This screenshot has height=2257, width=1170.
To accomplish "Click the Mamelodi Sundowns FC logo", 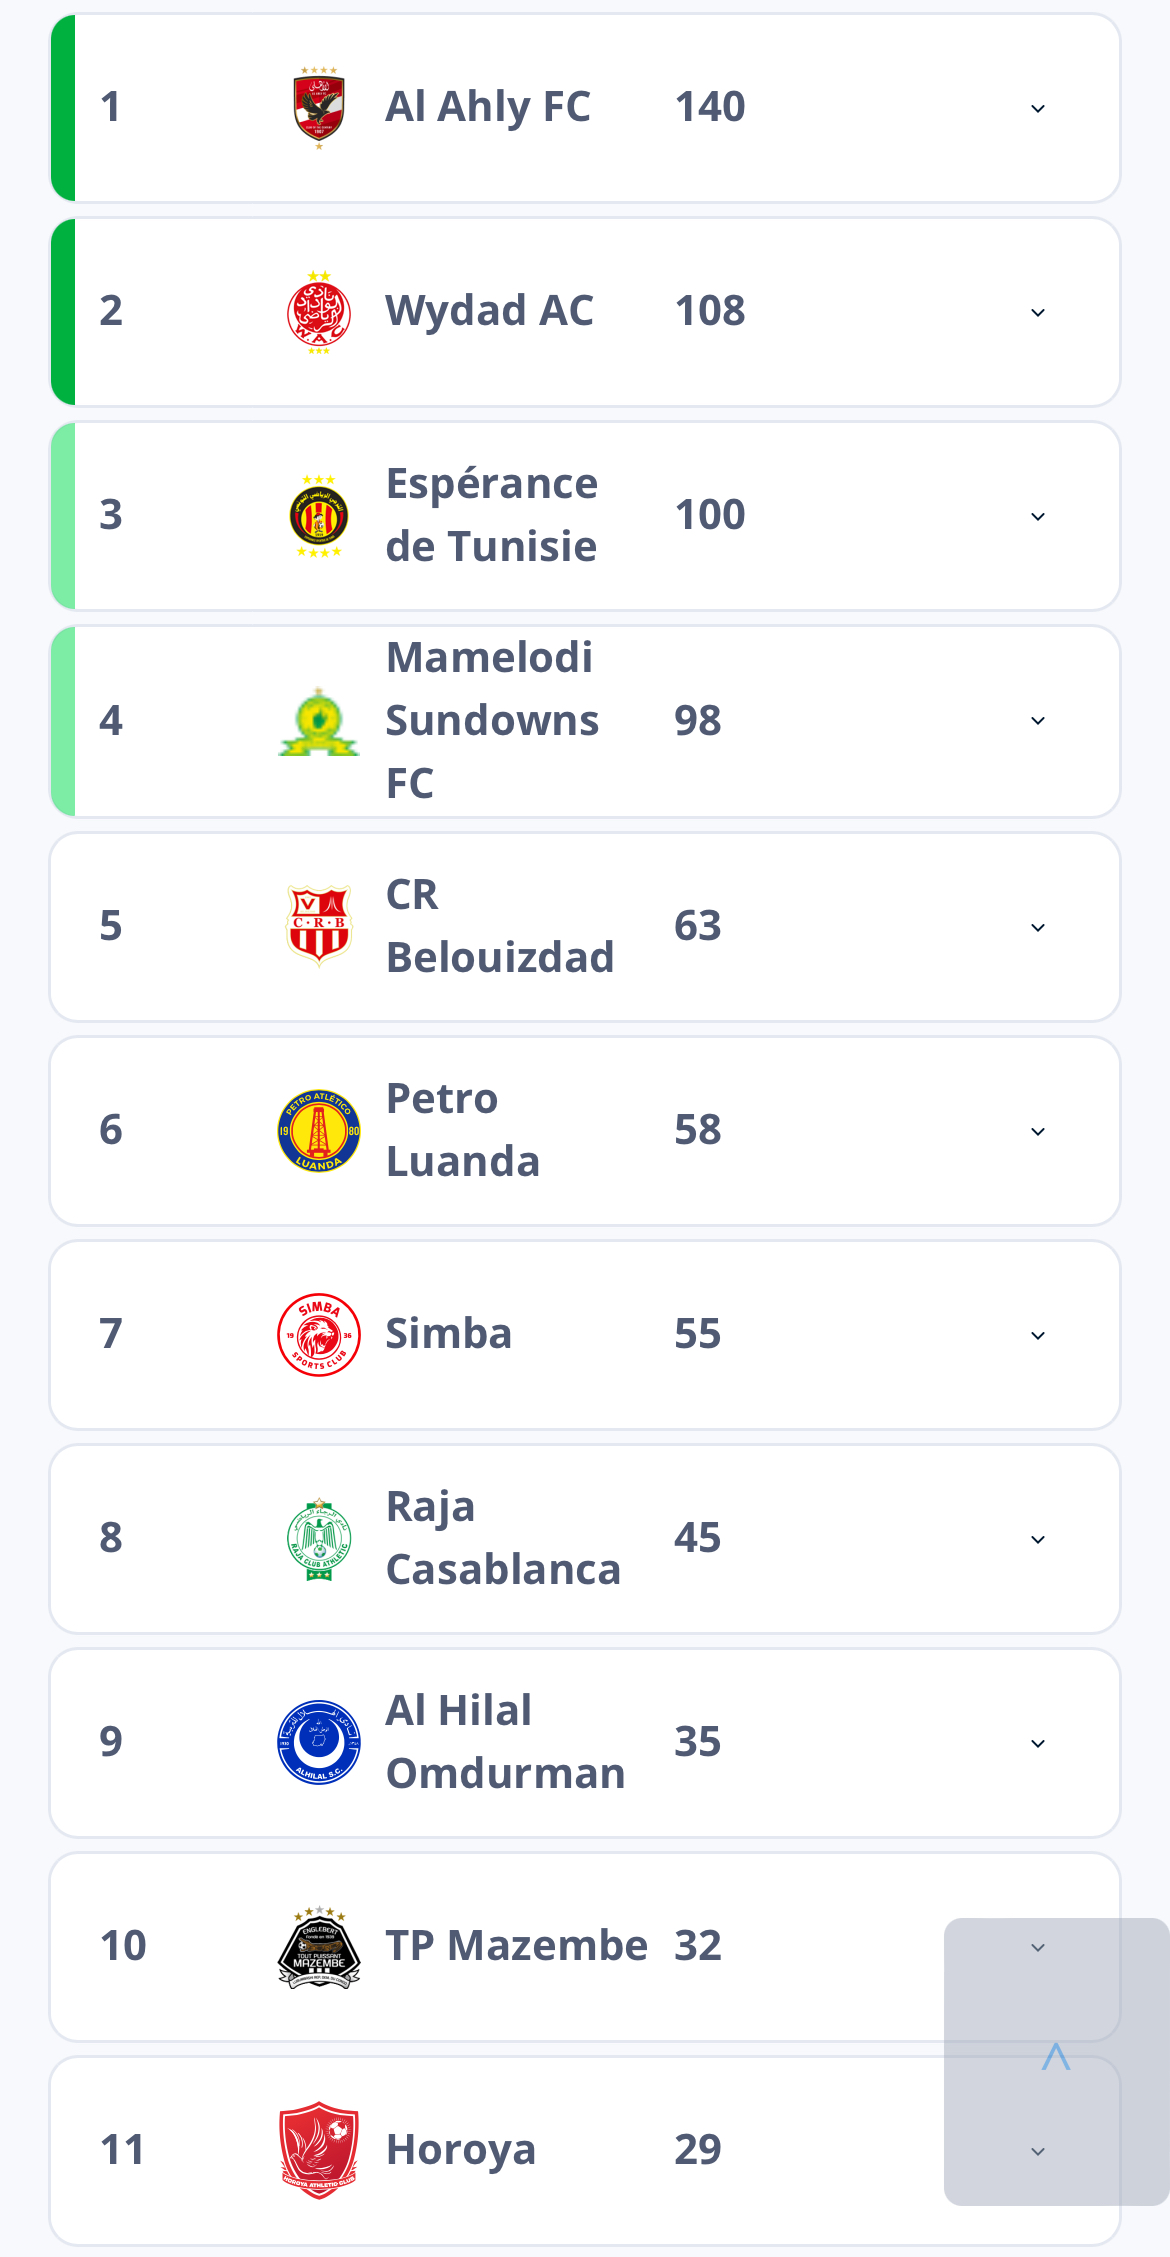I will 319,722.
